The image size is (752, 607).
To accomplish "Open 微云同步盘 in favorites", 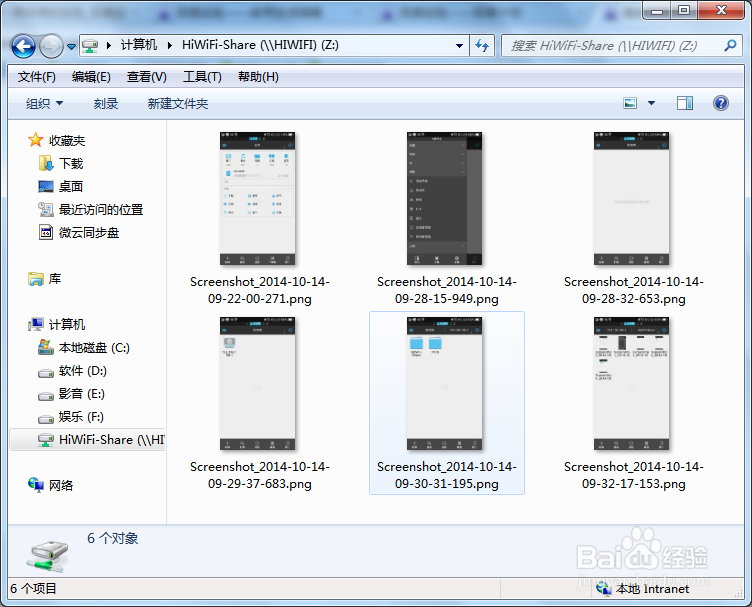I will click(x=89, y=233).
